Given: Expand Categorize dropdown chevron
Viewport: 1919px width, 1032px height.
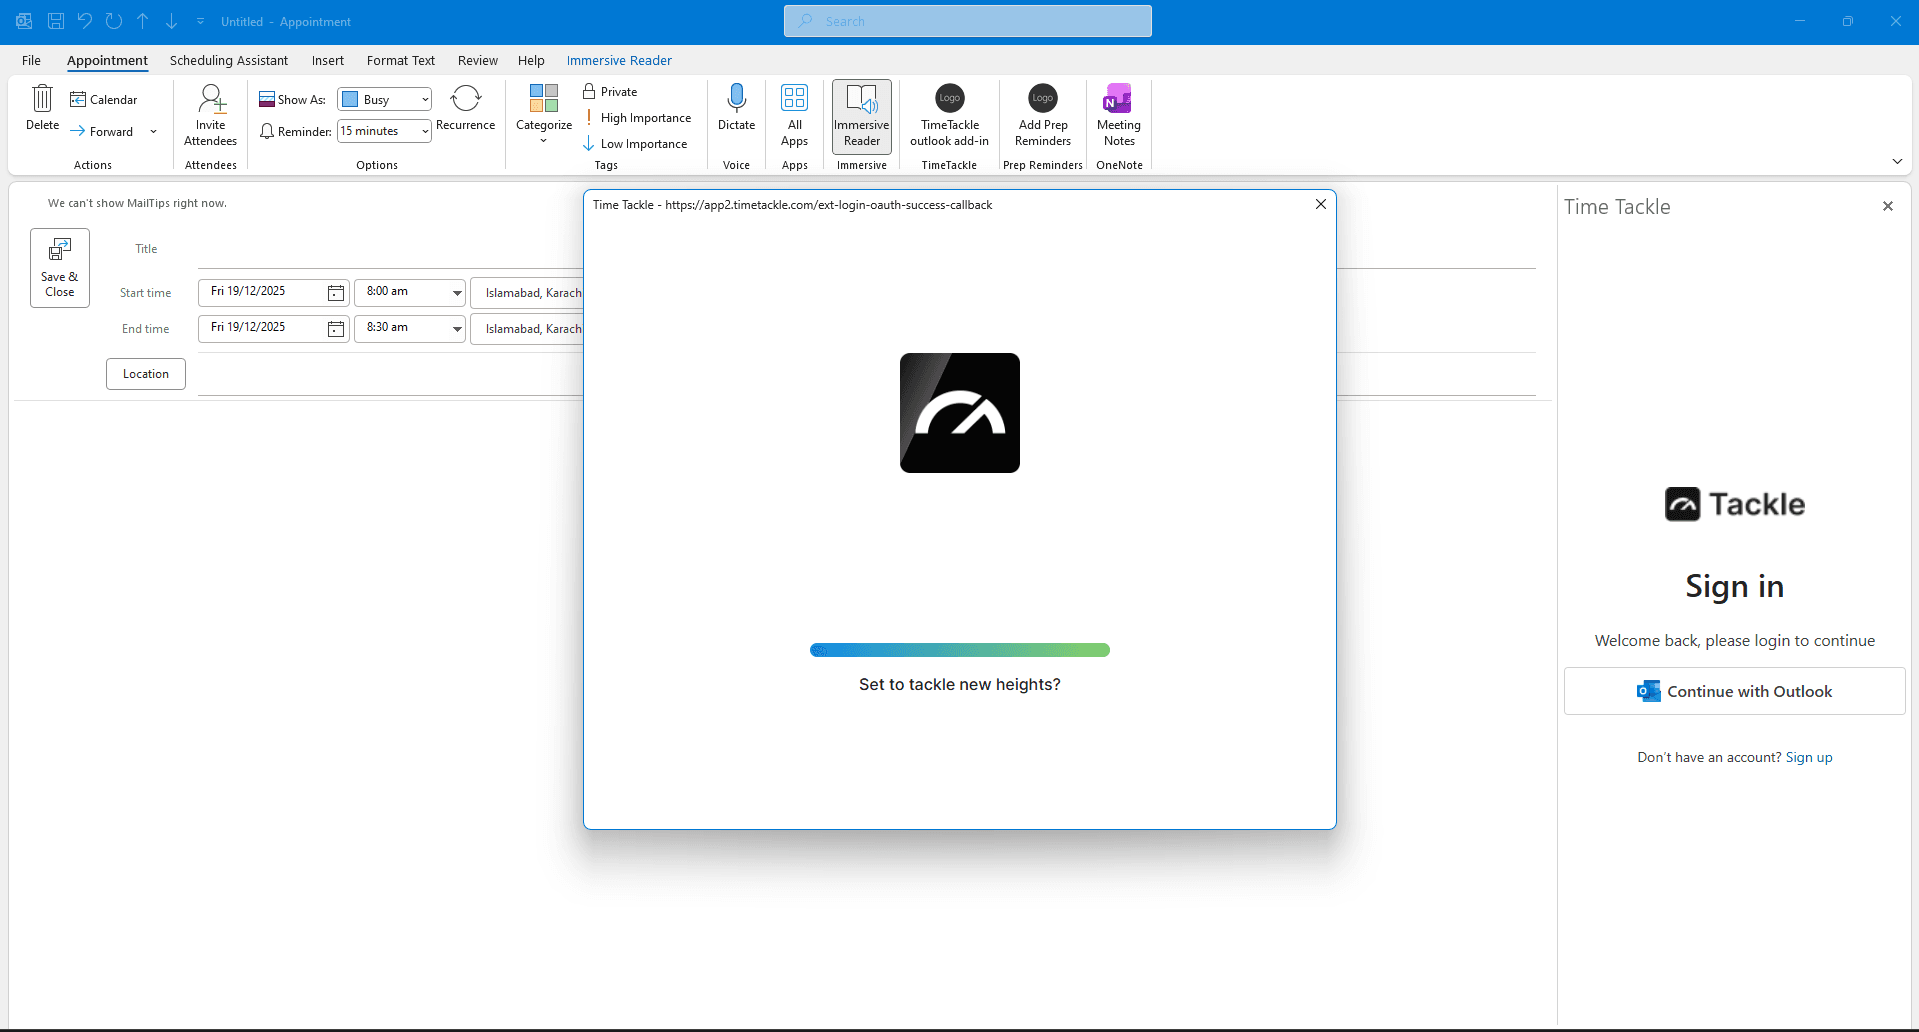Looking at the screenshot, I should pos(544,141).
